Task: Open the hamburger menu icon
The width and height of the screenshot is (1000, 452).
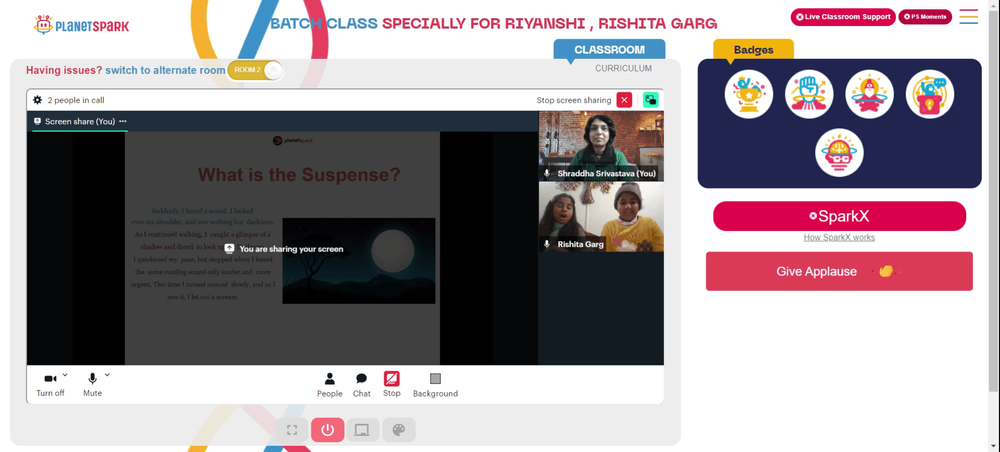Action: pos(968,17)
